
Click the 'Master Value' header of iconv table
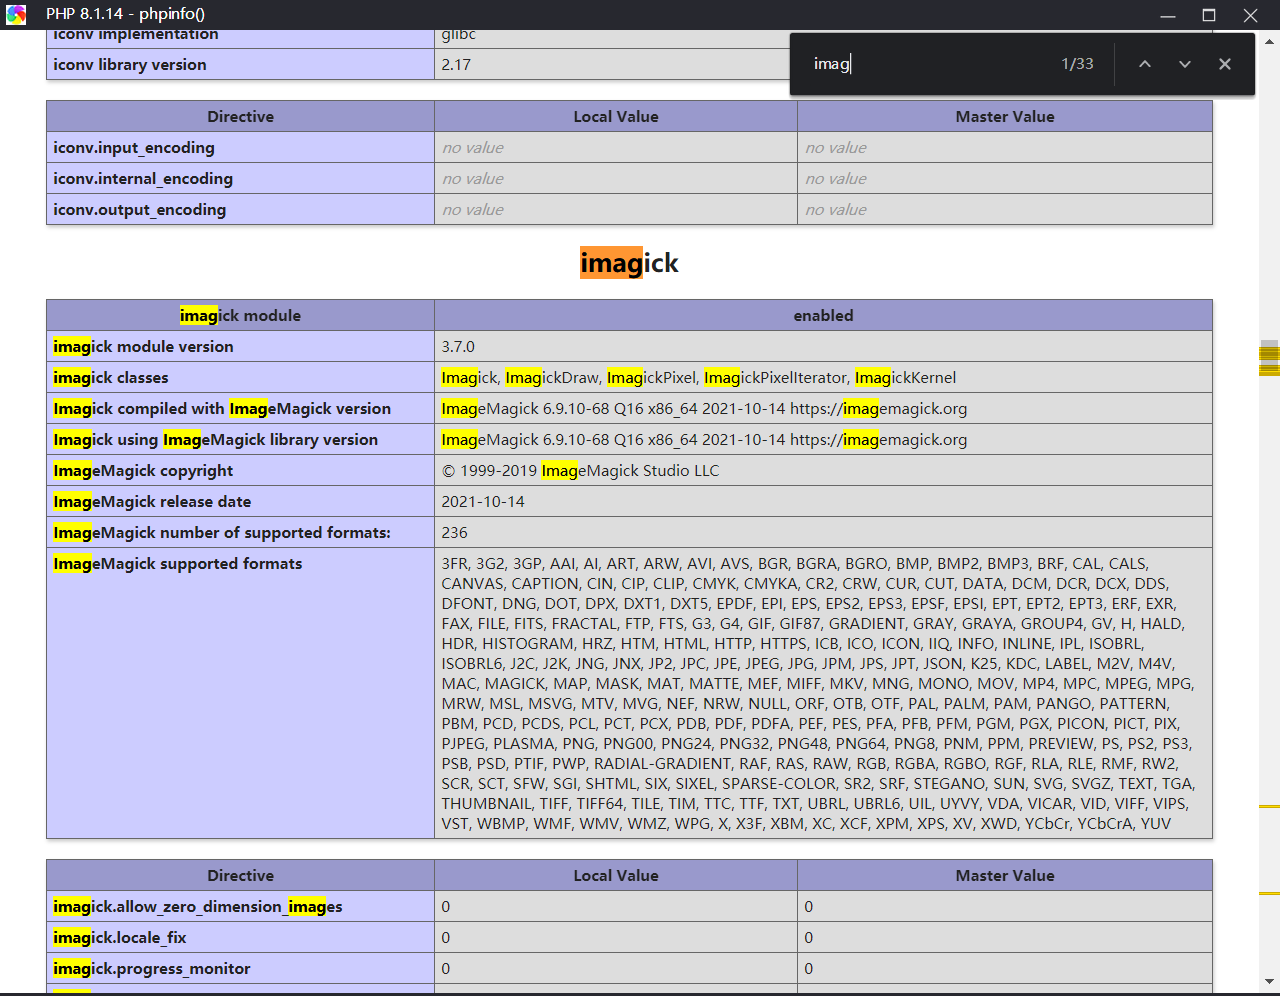point(1004,117)
